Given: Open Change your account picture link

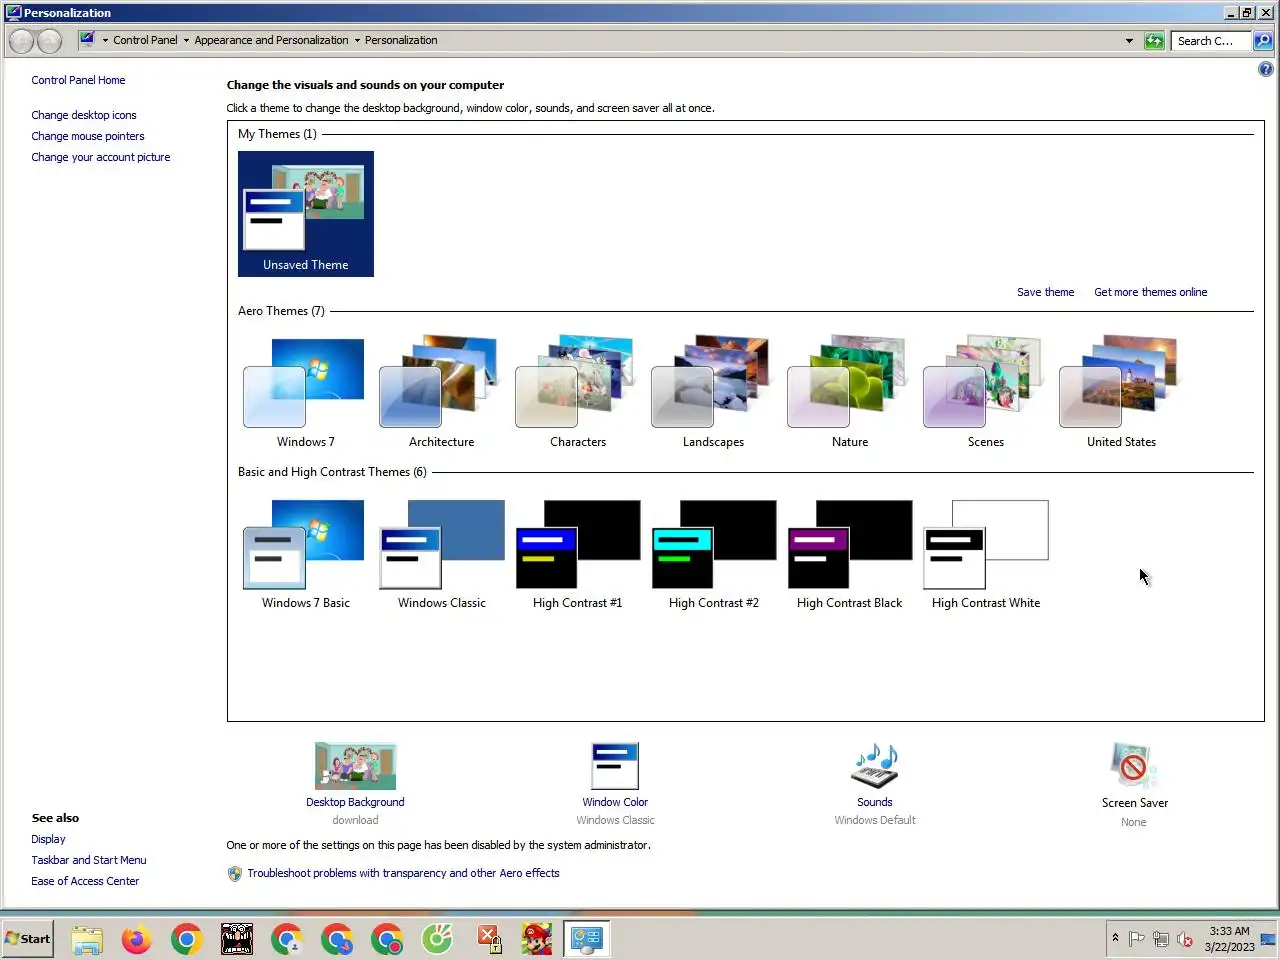Looking at the screenshot, I should coord(101,157).
